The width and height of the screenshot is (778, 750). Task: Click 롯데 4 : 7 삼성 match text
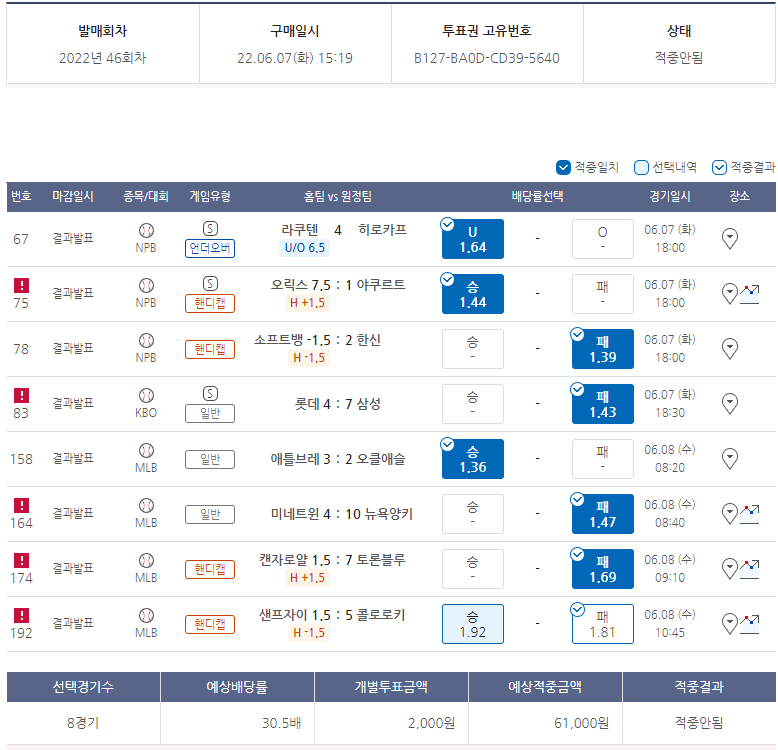337,404
